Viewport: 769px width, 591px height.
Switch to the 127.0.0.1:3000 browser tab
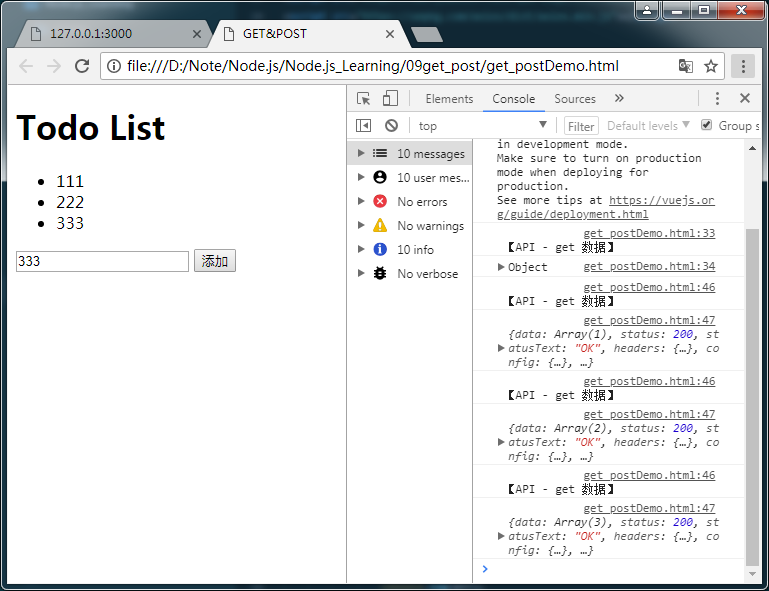[x=113, y=34]
